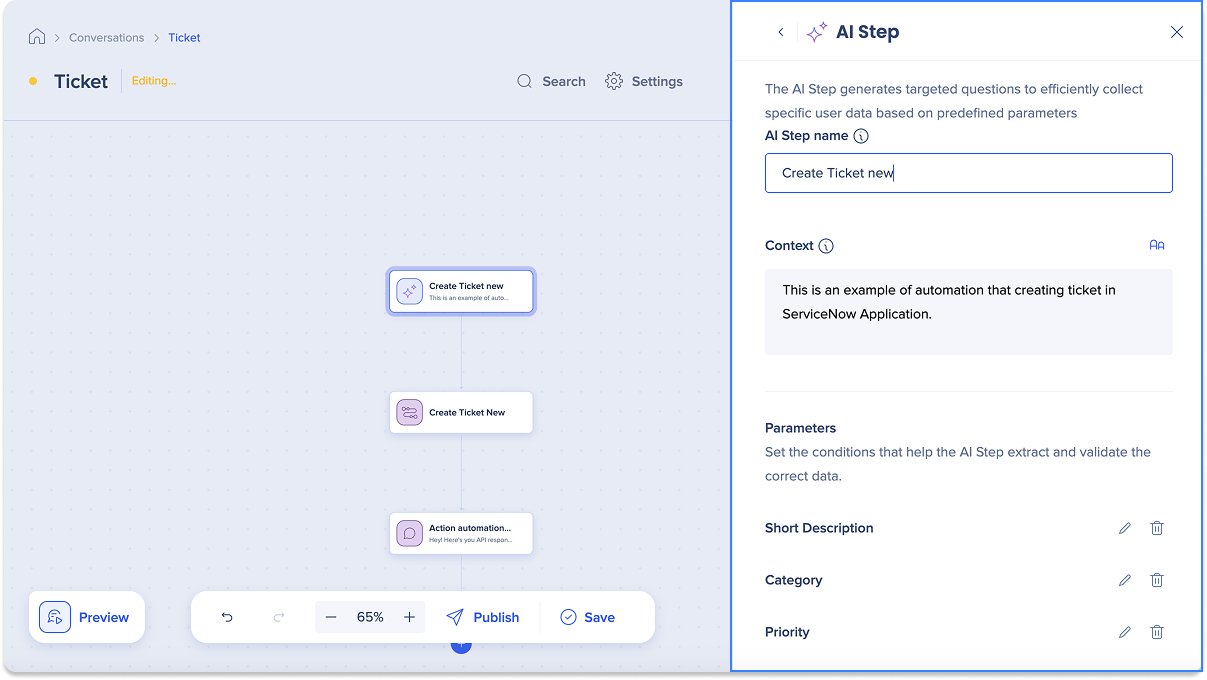The width and height of the screenshot is (1207, 680).
Task: Click the home icon in breadcrumb
Action: pos(37,37)
